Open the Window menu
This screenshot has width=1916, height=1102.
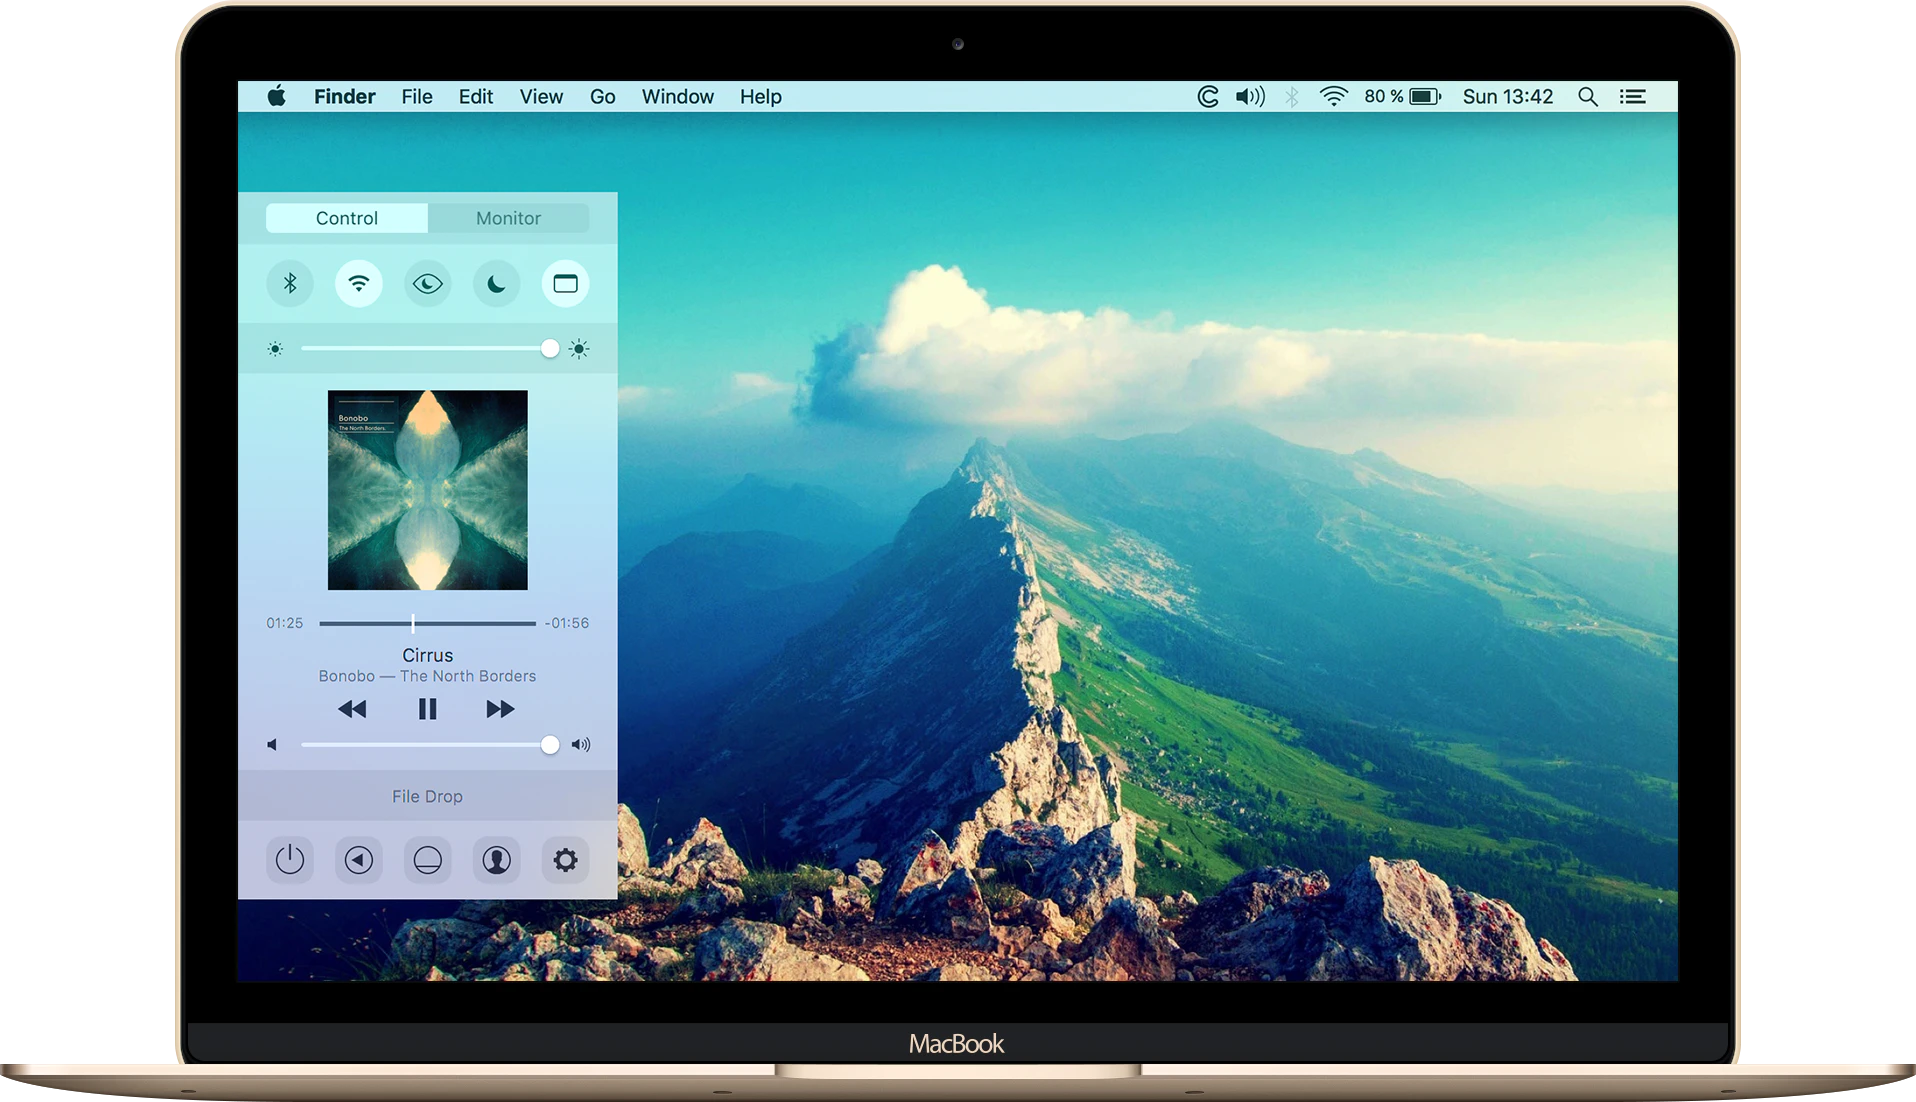pos(678,97)
